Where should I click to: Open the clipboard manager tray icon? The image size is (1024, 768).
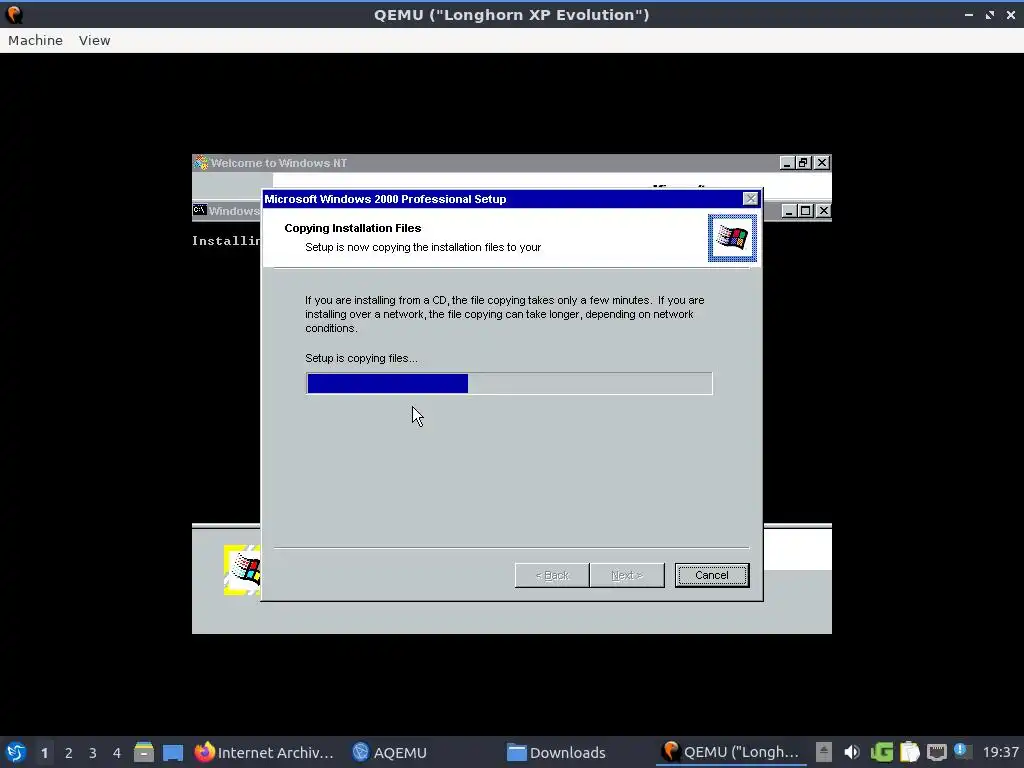coord(909,752)
